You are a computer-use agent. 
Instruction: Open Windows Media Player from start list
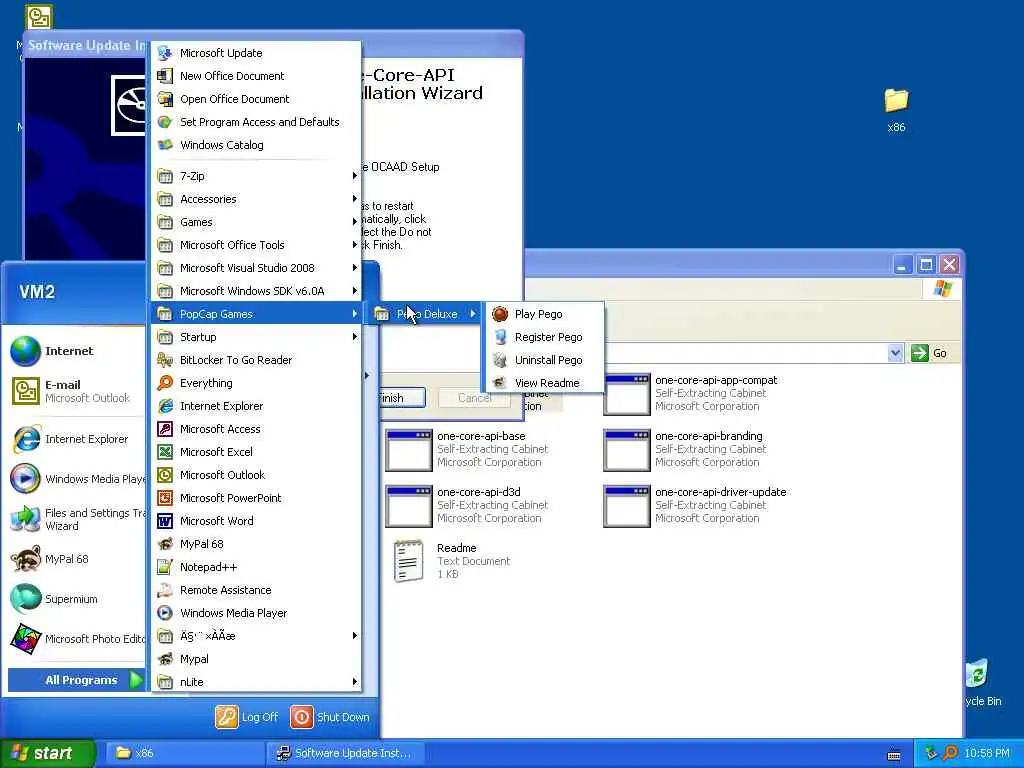[x=75, y=479]
